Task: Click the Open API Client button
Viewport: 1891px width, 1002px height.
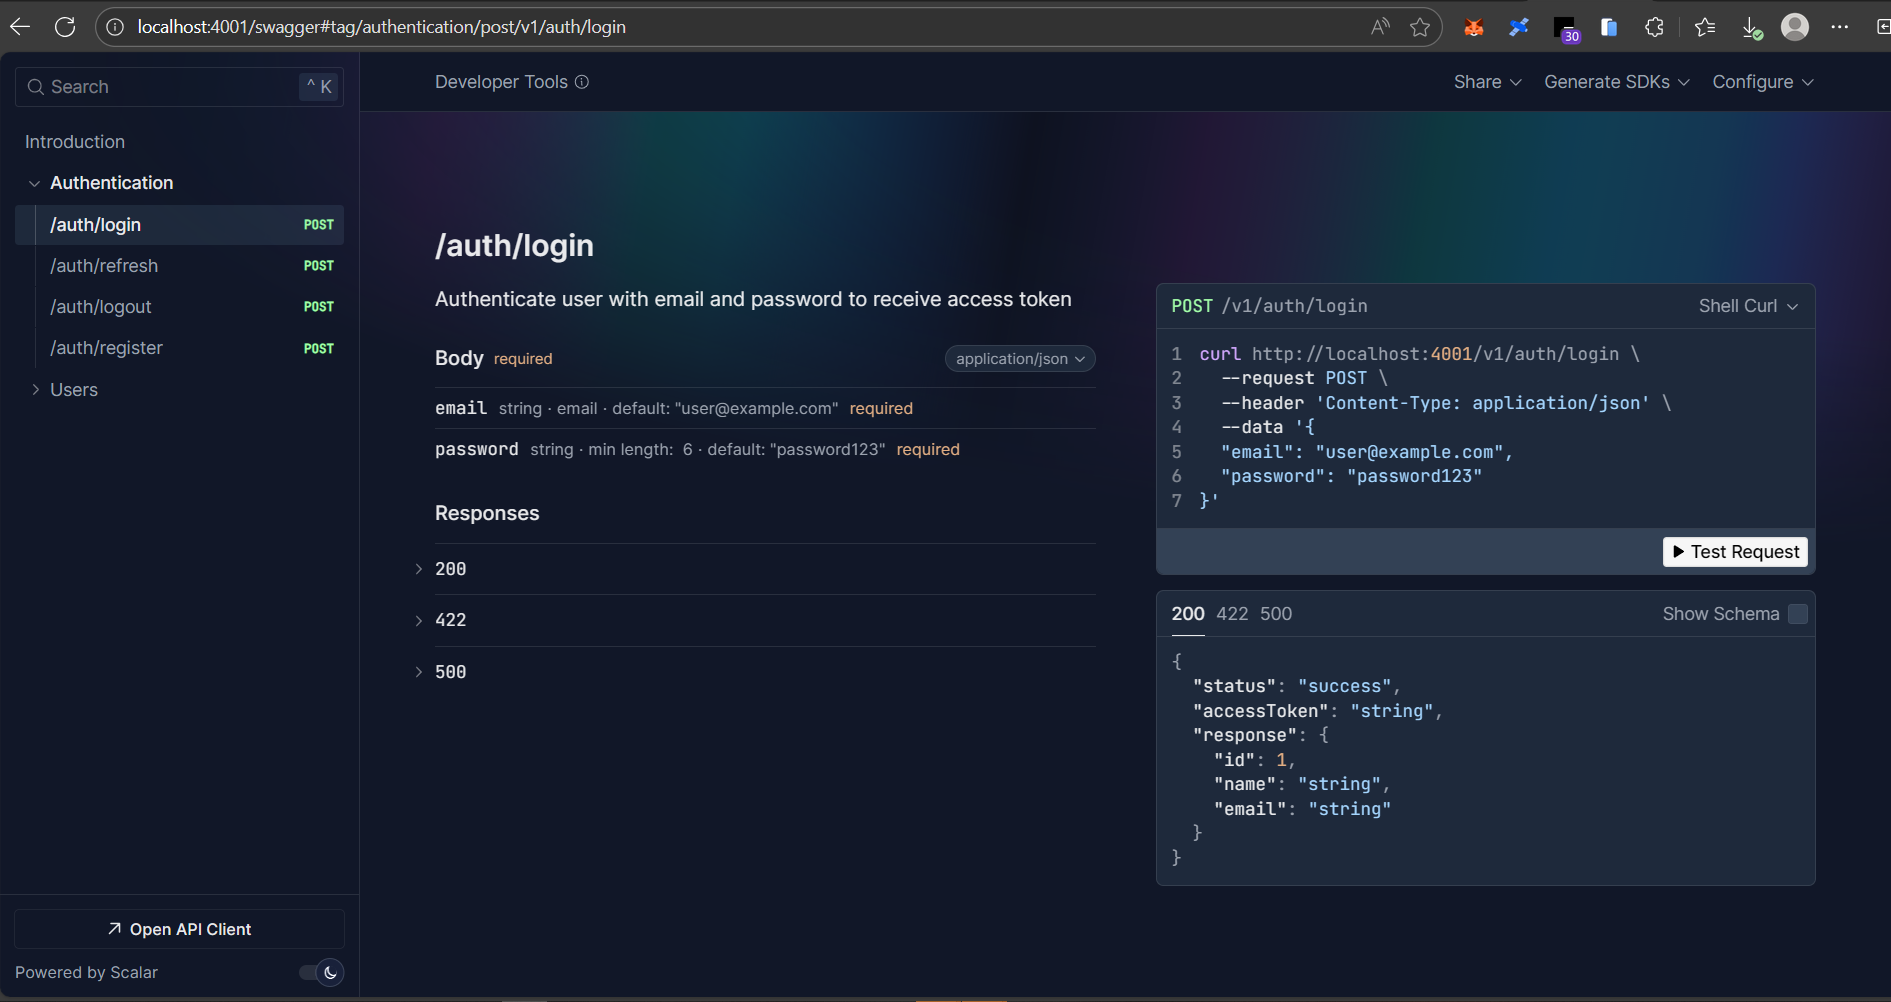Action: [179, 929]
